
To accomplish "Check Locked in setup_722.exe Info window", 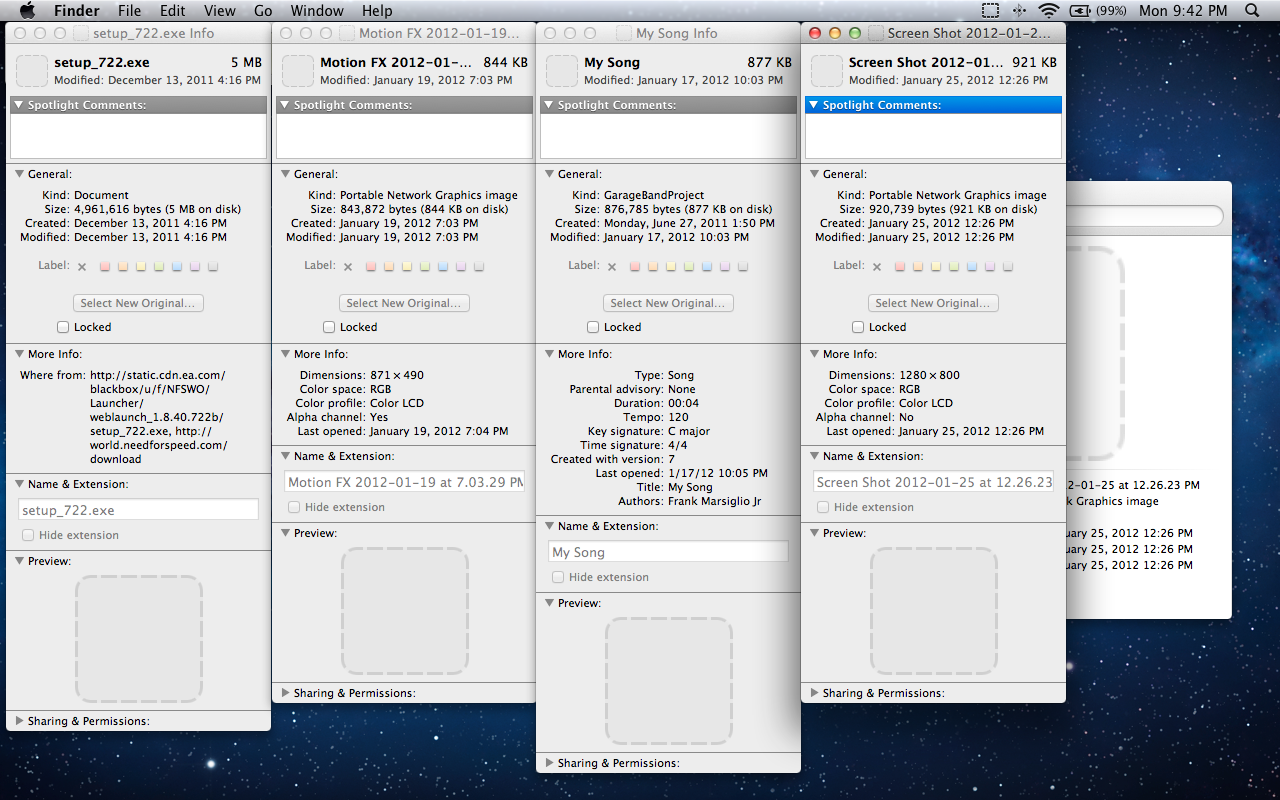I will [x=63, y=327].
